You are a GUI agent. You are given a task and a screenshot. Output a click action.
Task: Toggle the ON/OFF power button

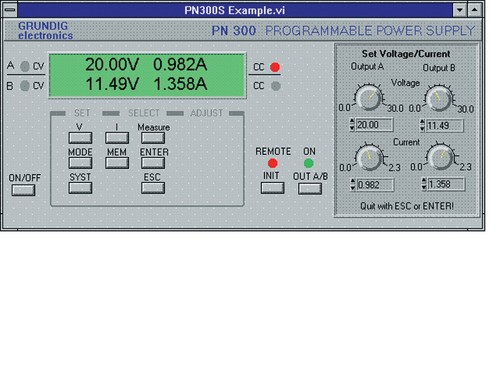click(x=23, y=190)
